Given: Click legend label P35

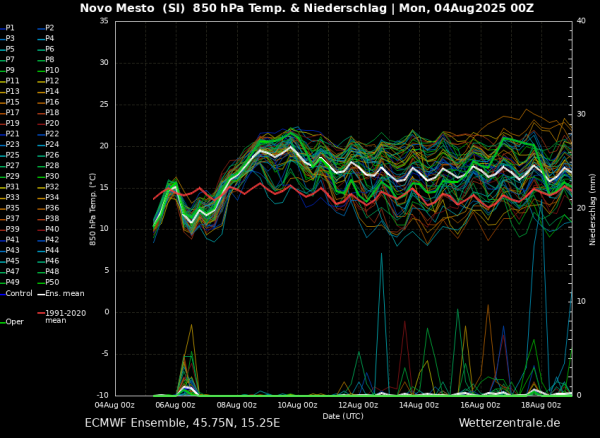Looking at the screenshot, I should tap(12, 208).
